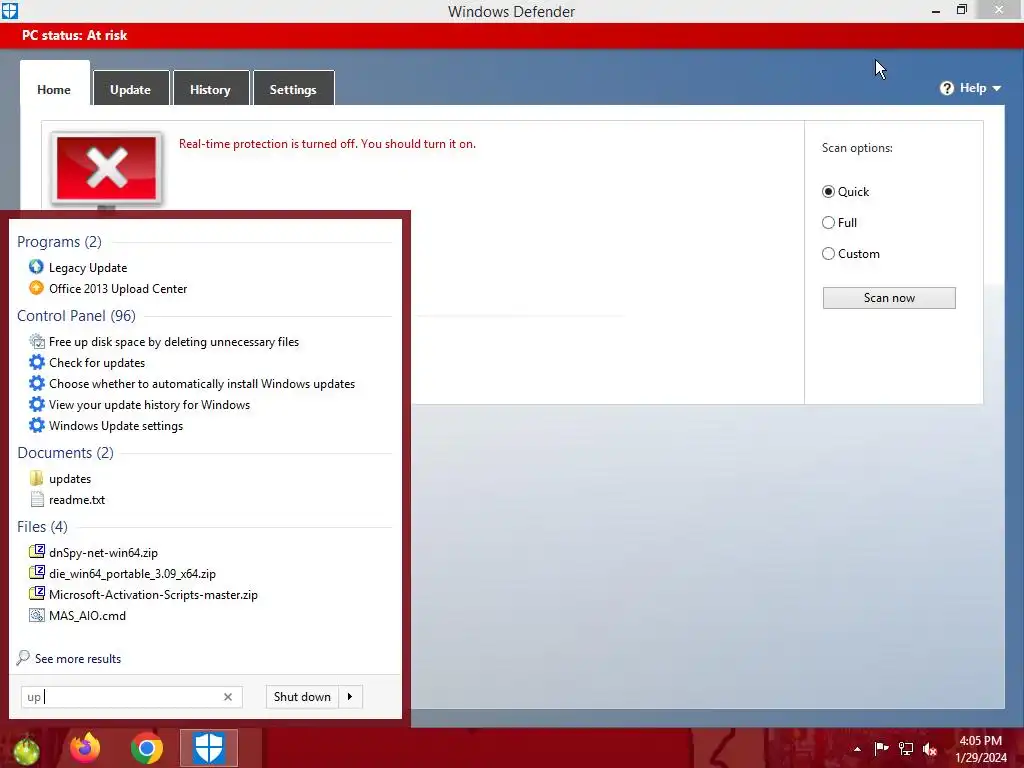1024x768 pixels.
Task: Click the real-time protection turned off message
Action: [327, 144]
